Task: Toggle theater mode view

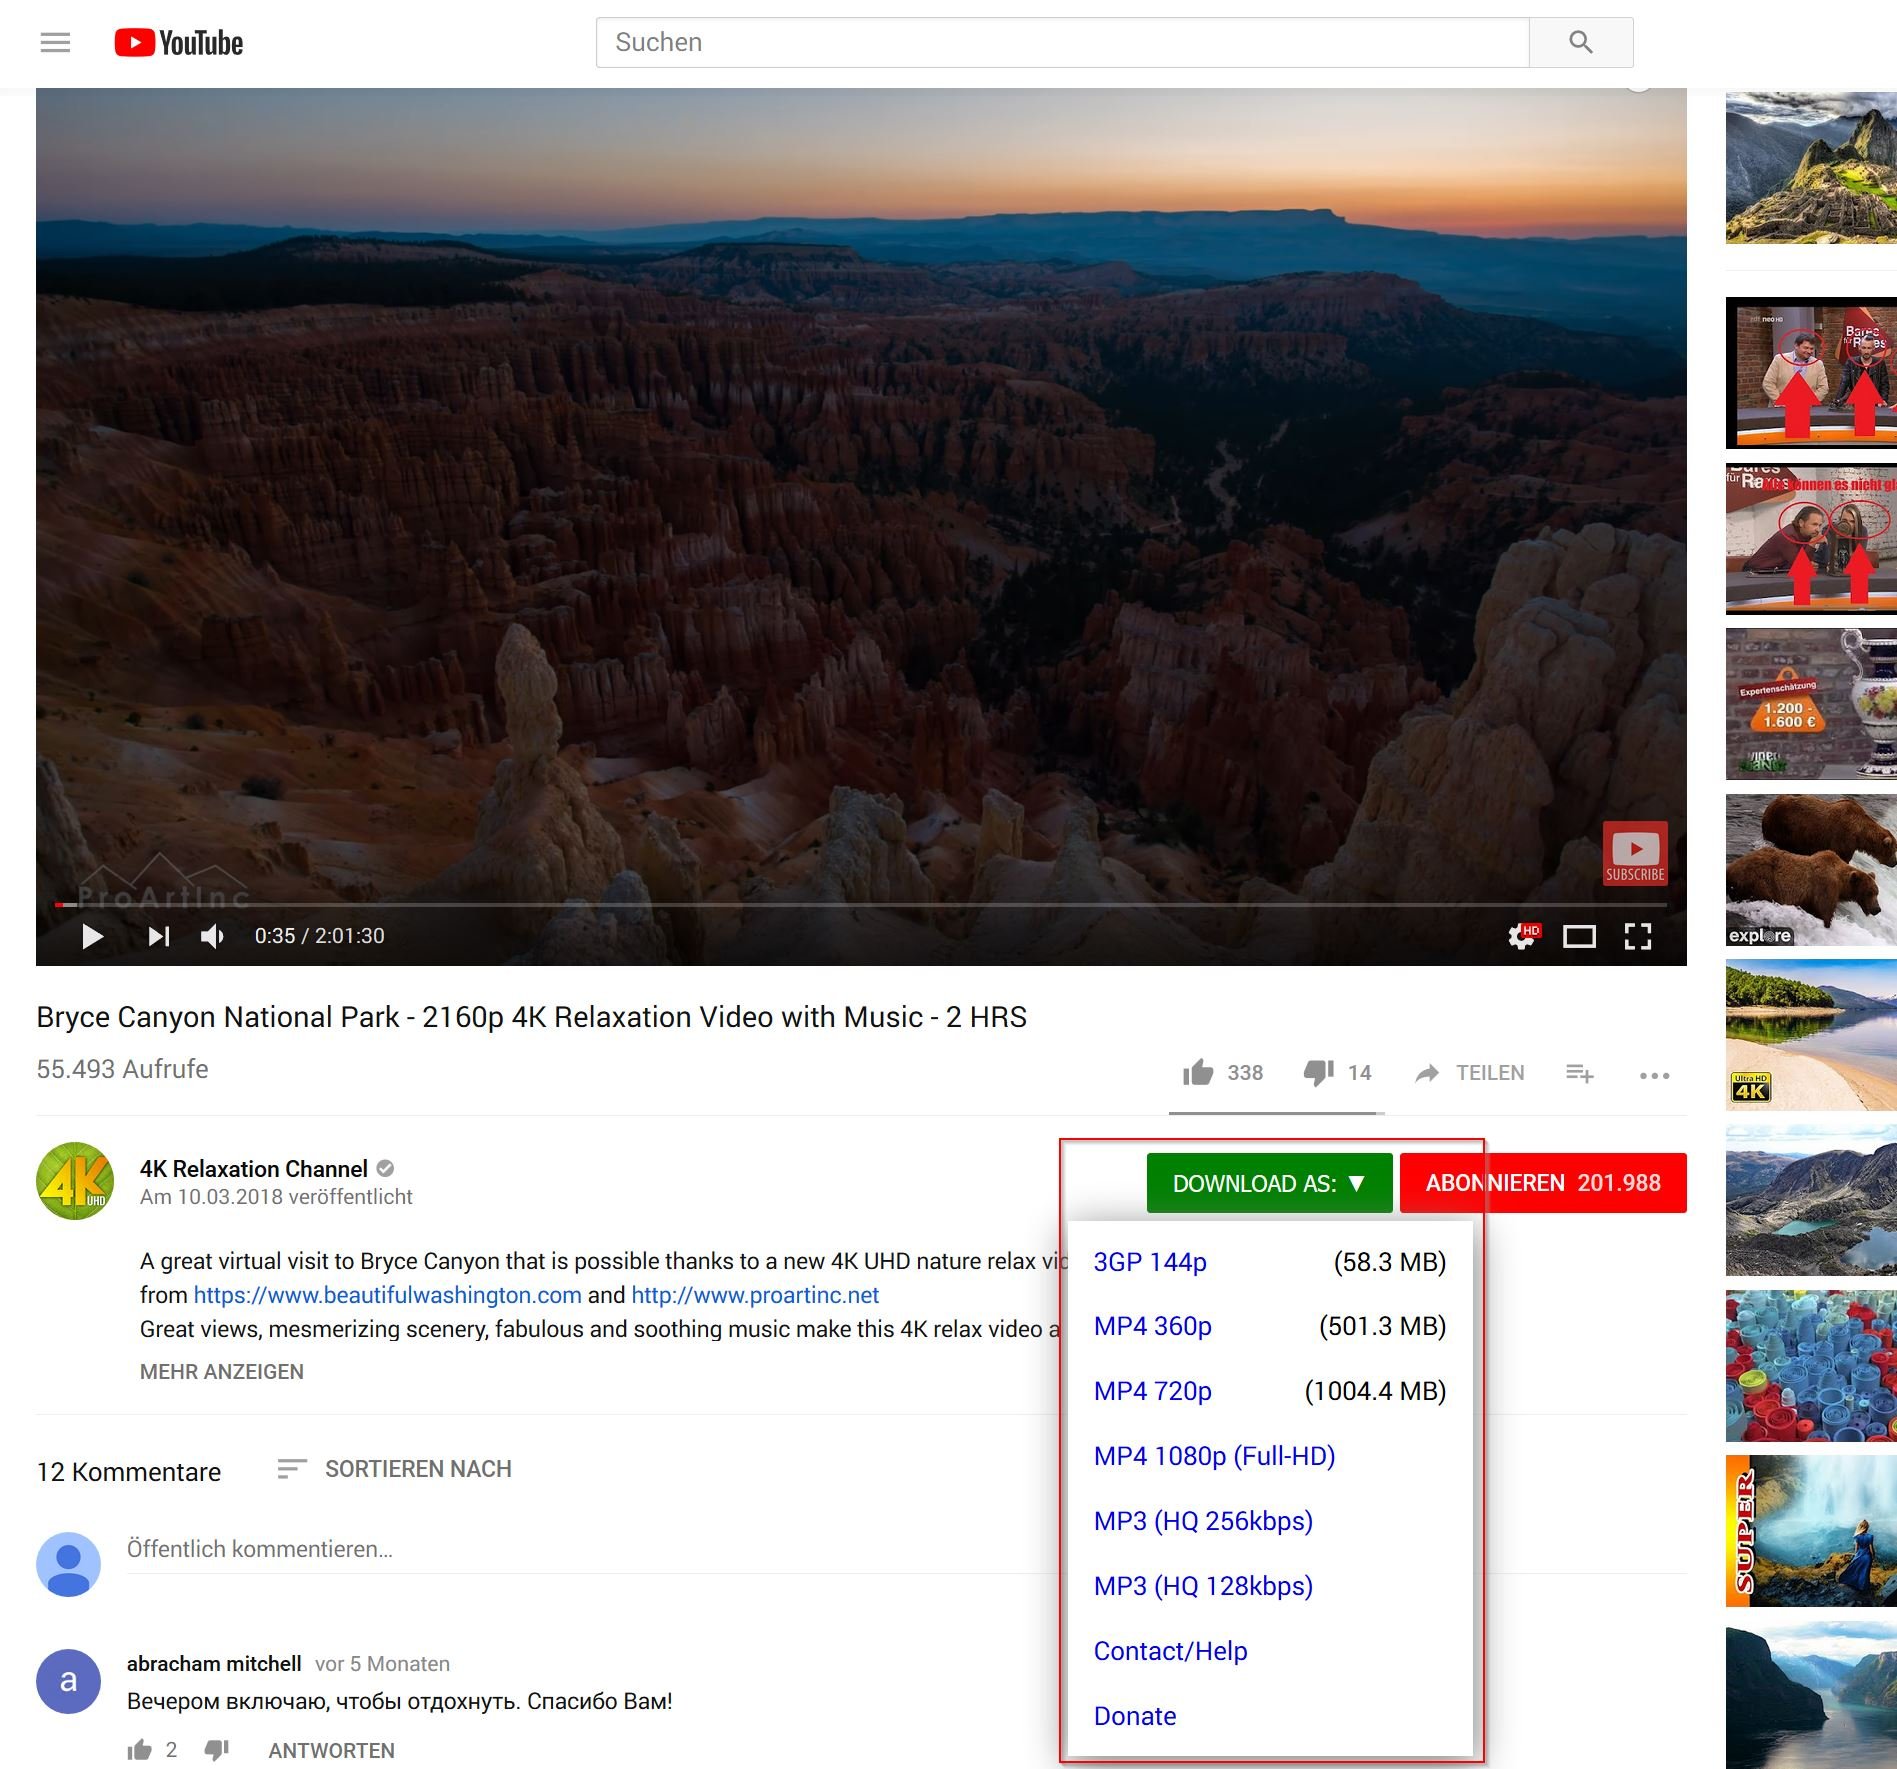Action: coord(1579,936)
